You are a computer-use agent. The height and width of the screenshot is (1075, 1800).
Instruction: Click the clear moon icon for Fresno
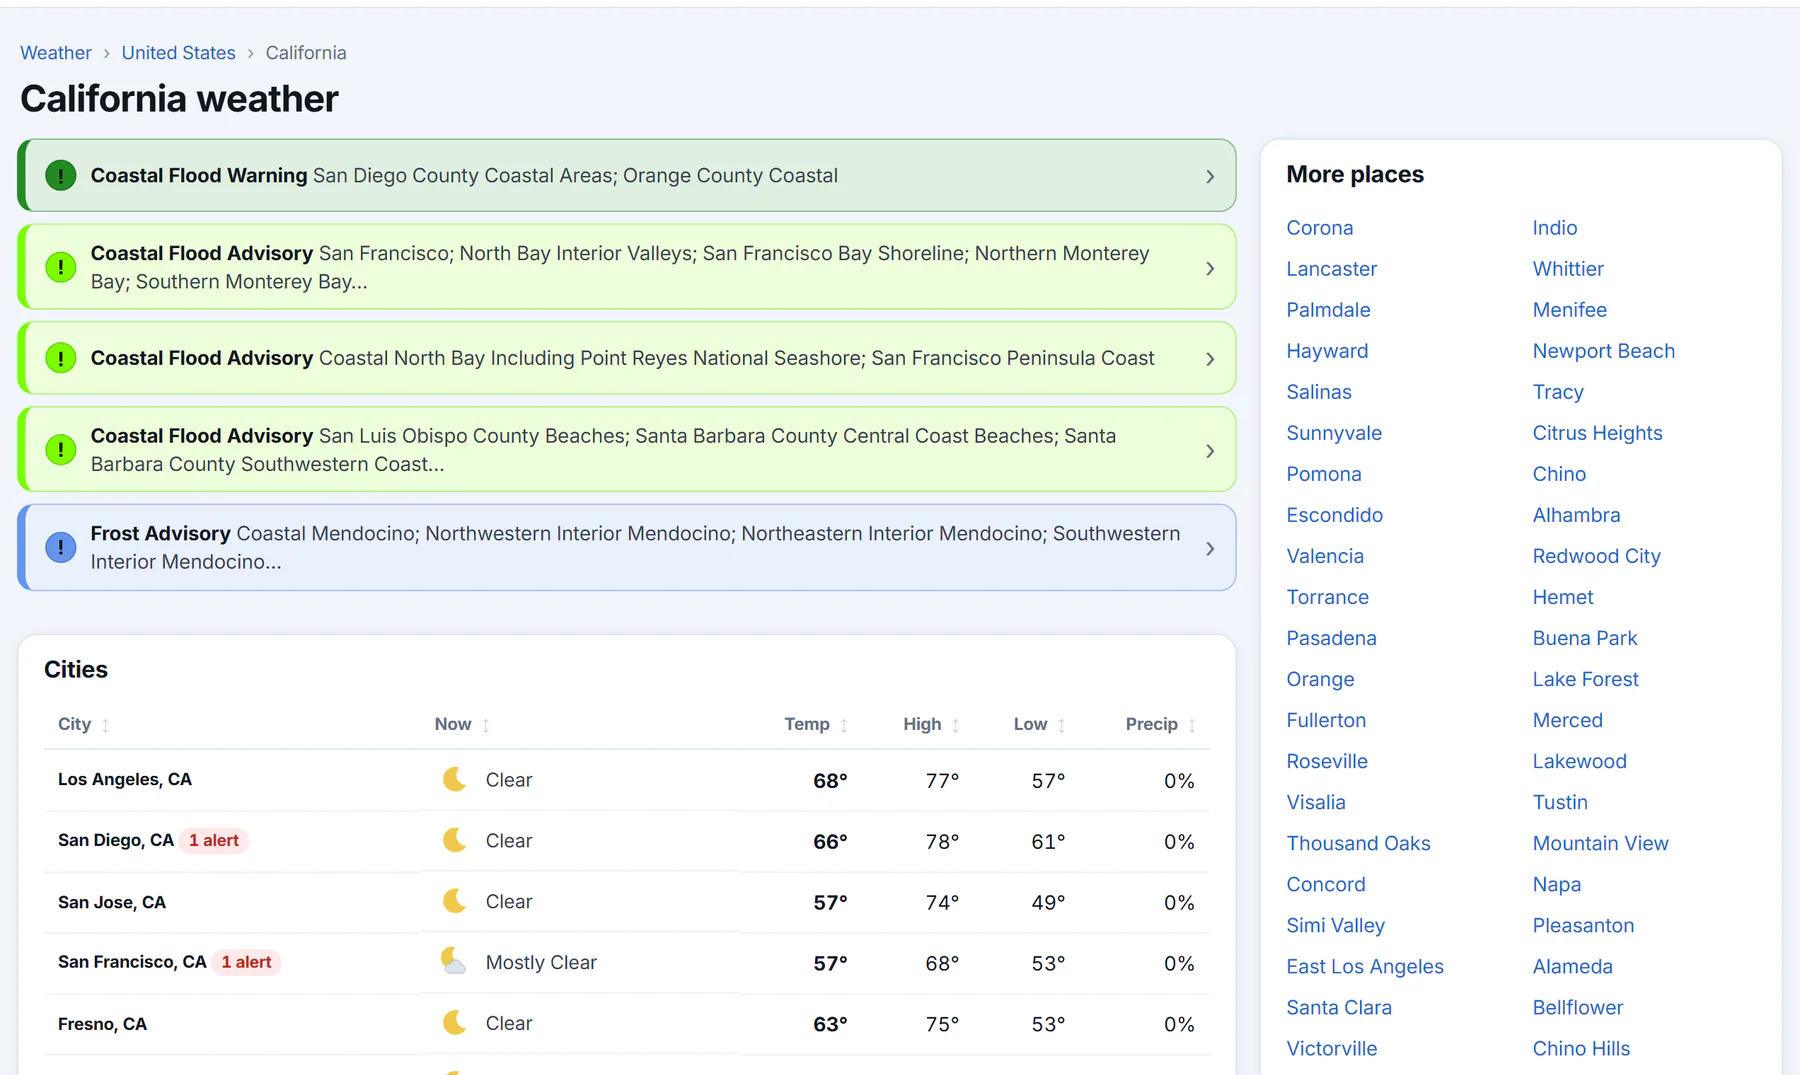(455, 1023)
